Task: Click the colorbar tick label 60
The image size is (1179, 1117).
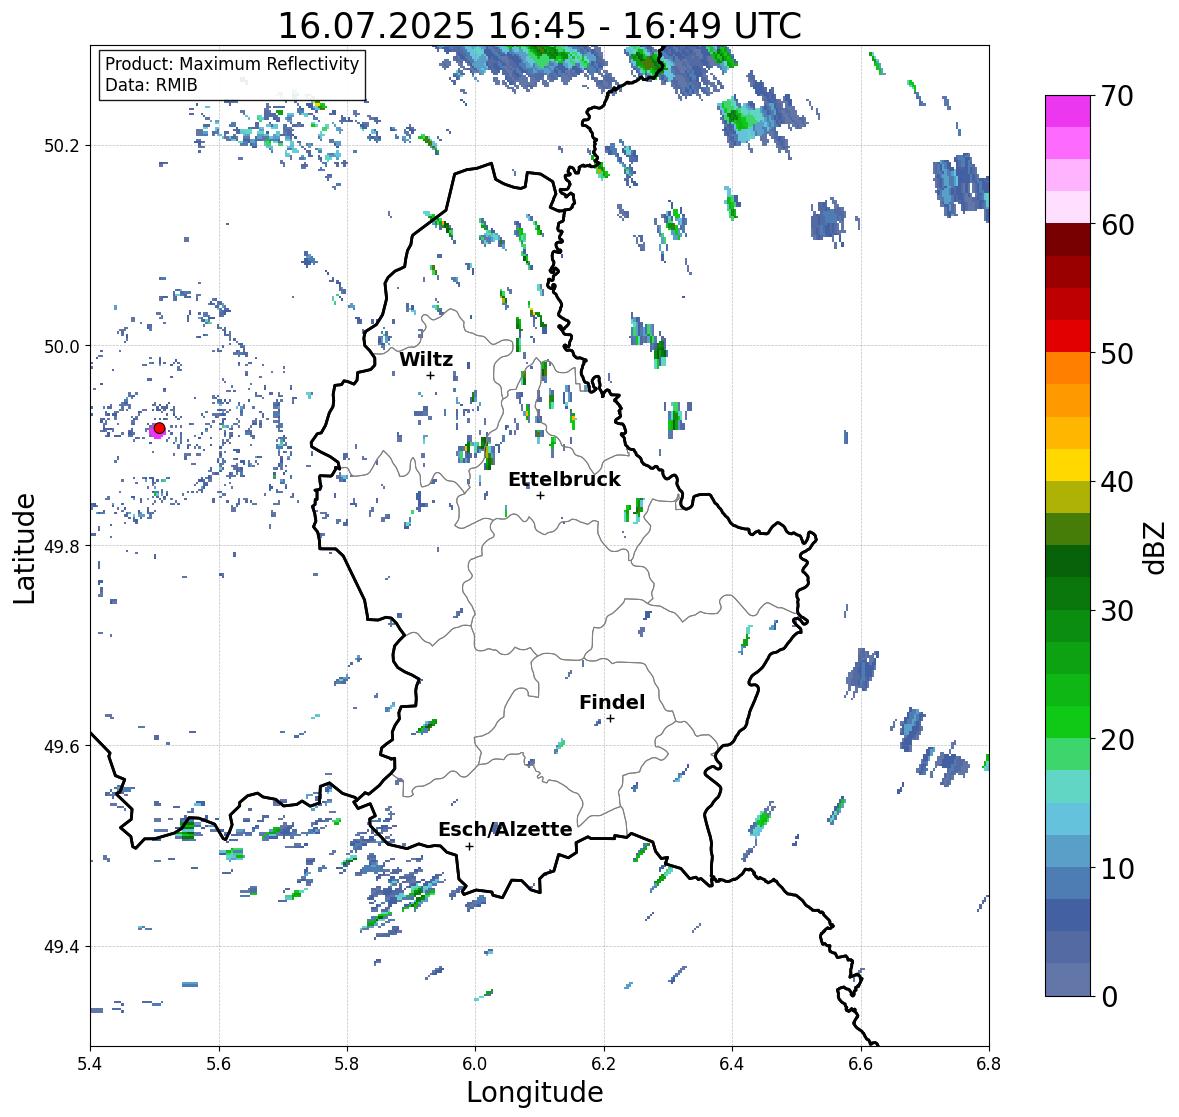Action: coord(1117,225)
